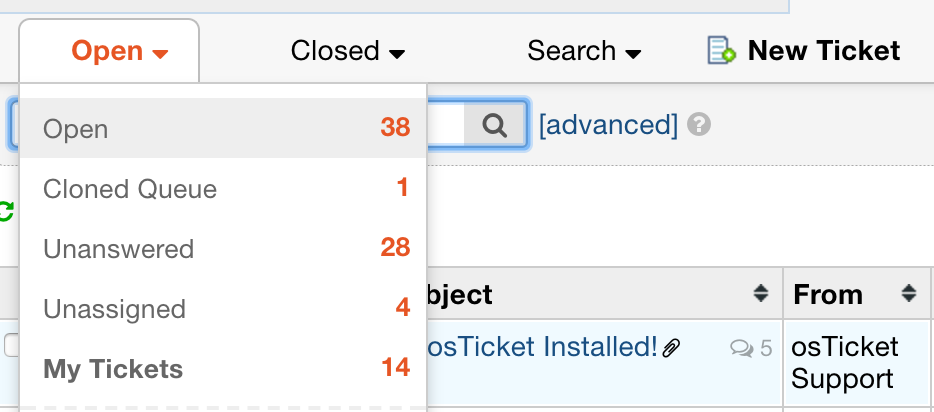Screen dimensions: 934x412
Task: Focus the ticket search input field
Action: click(x=445, y=125)
